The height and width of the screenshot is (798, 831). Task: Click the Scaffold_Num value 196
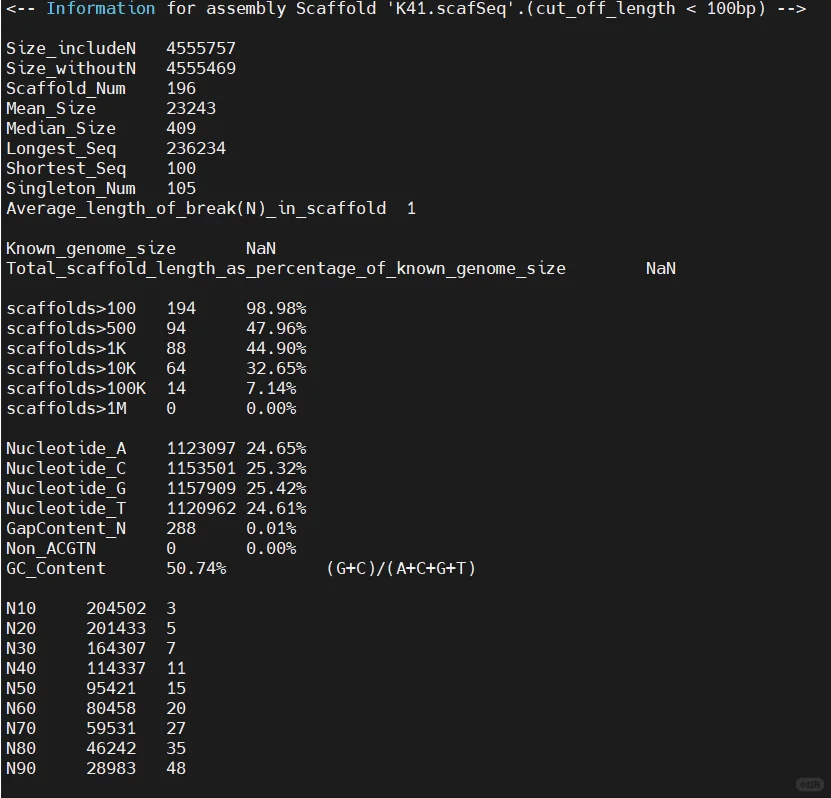(181, 88)
